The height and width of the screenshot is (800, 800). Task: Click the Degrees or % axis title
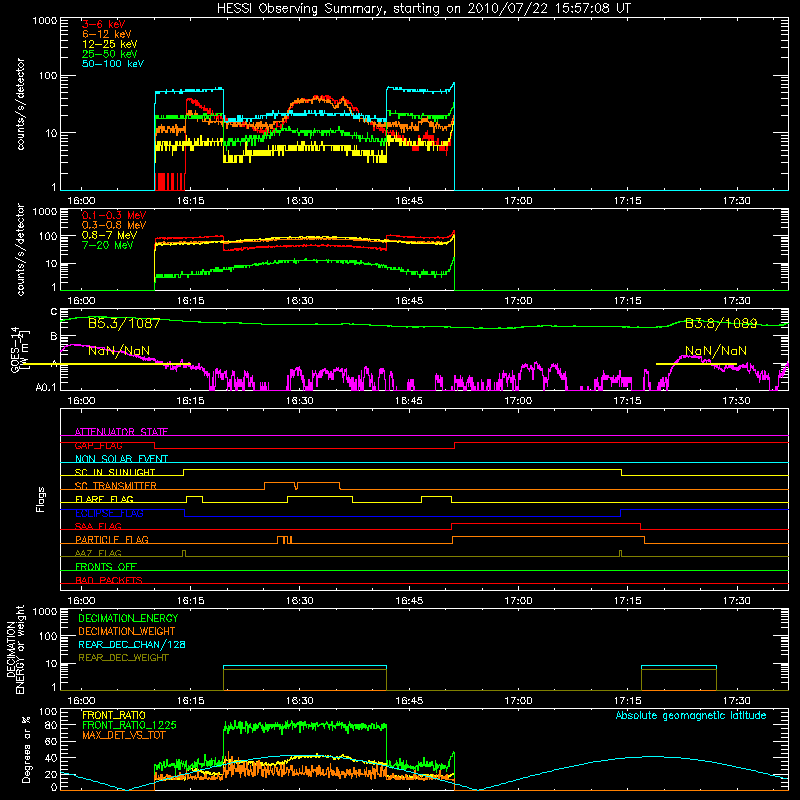26,749
